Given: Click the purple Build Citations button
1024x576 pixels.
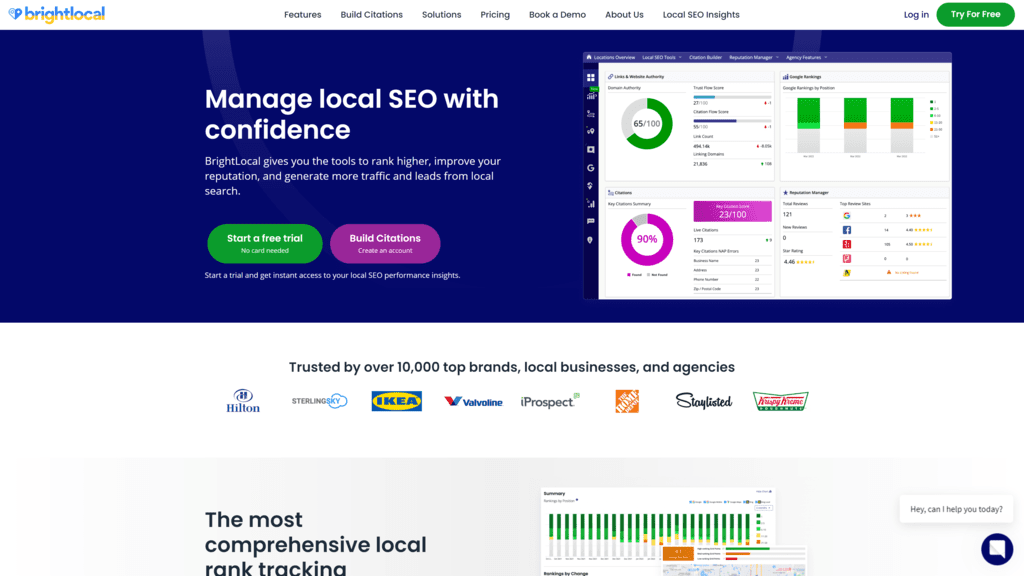Looking at the screenshot, I should pyautogui.click(x=385, y=244).
